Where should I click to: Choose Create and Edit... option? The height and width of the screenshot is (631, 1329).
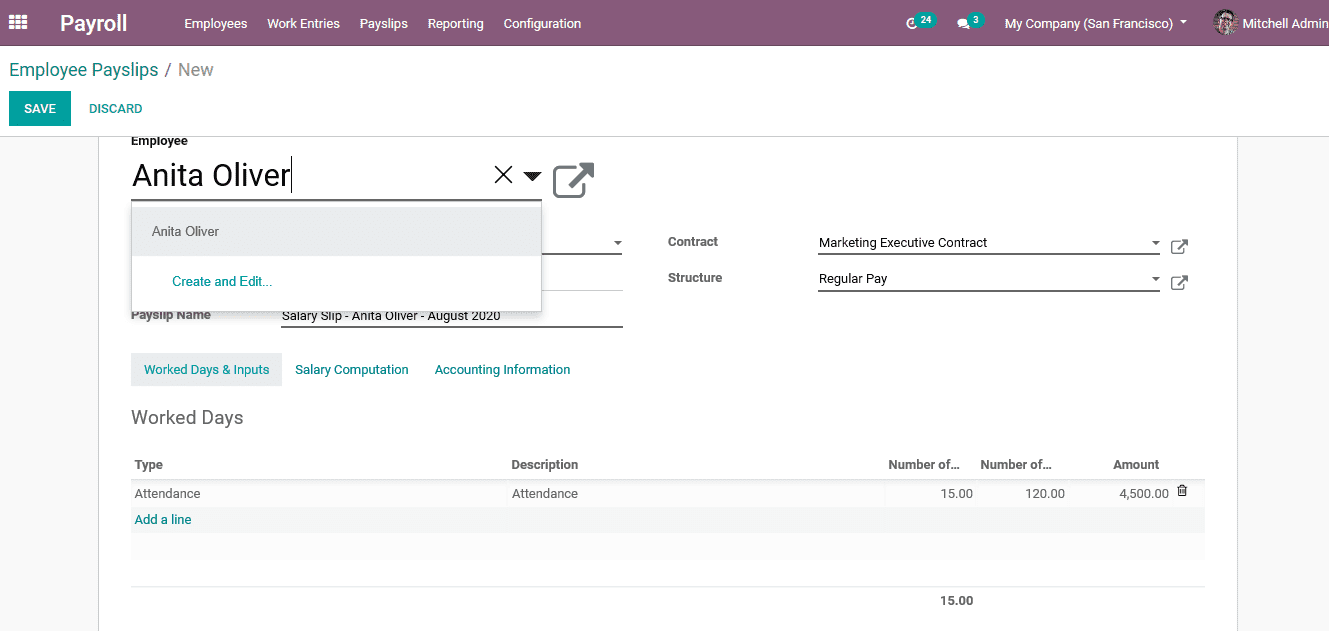click(222, 281)
